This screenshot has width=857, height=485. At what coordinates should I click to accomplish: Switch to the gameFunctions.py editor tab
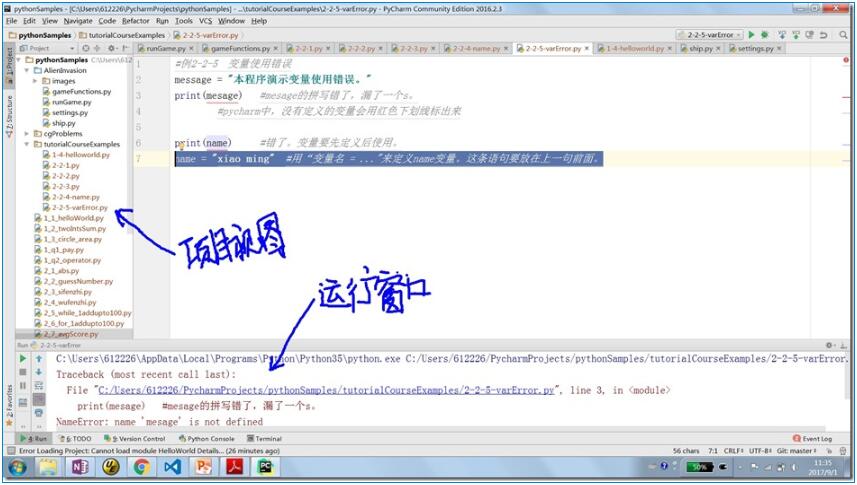(x=240, y=48)
